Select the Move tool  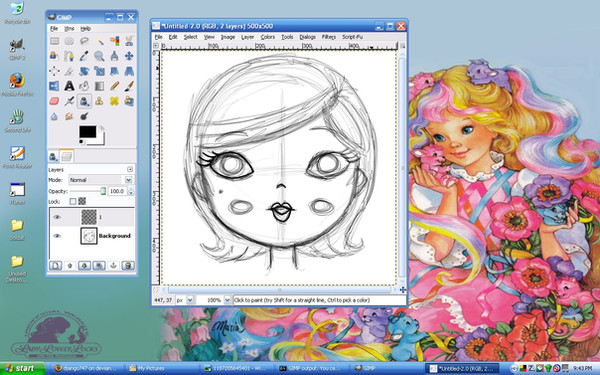(x=129, y=56)
